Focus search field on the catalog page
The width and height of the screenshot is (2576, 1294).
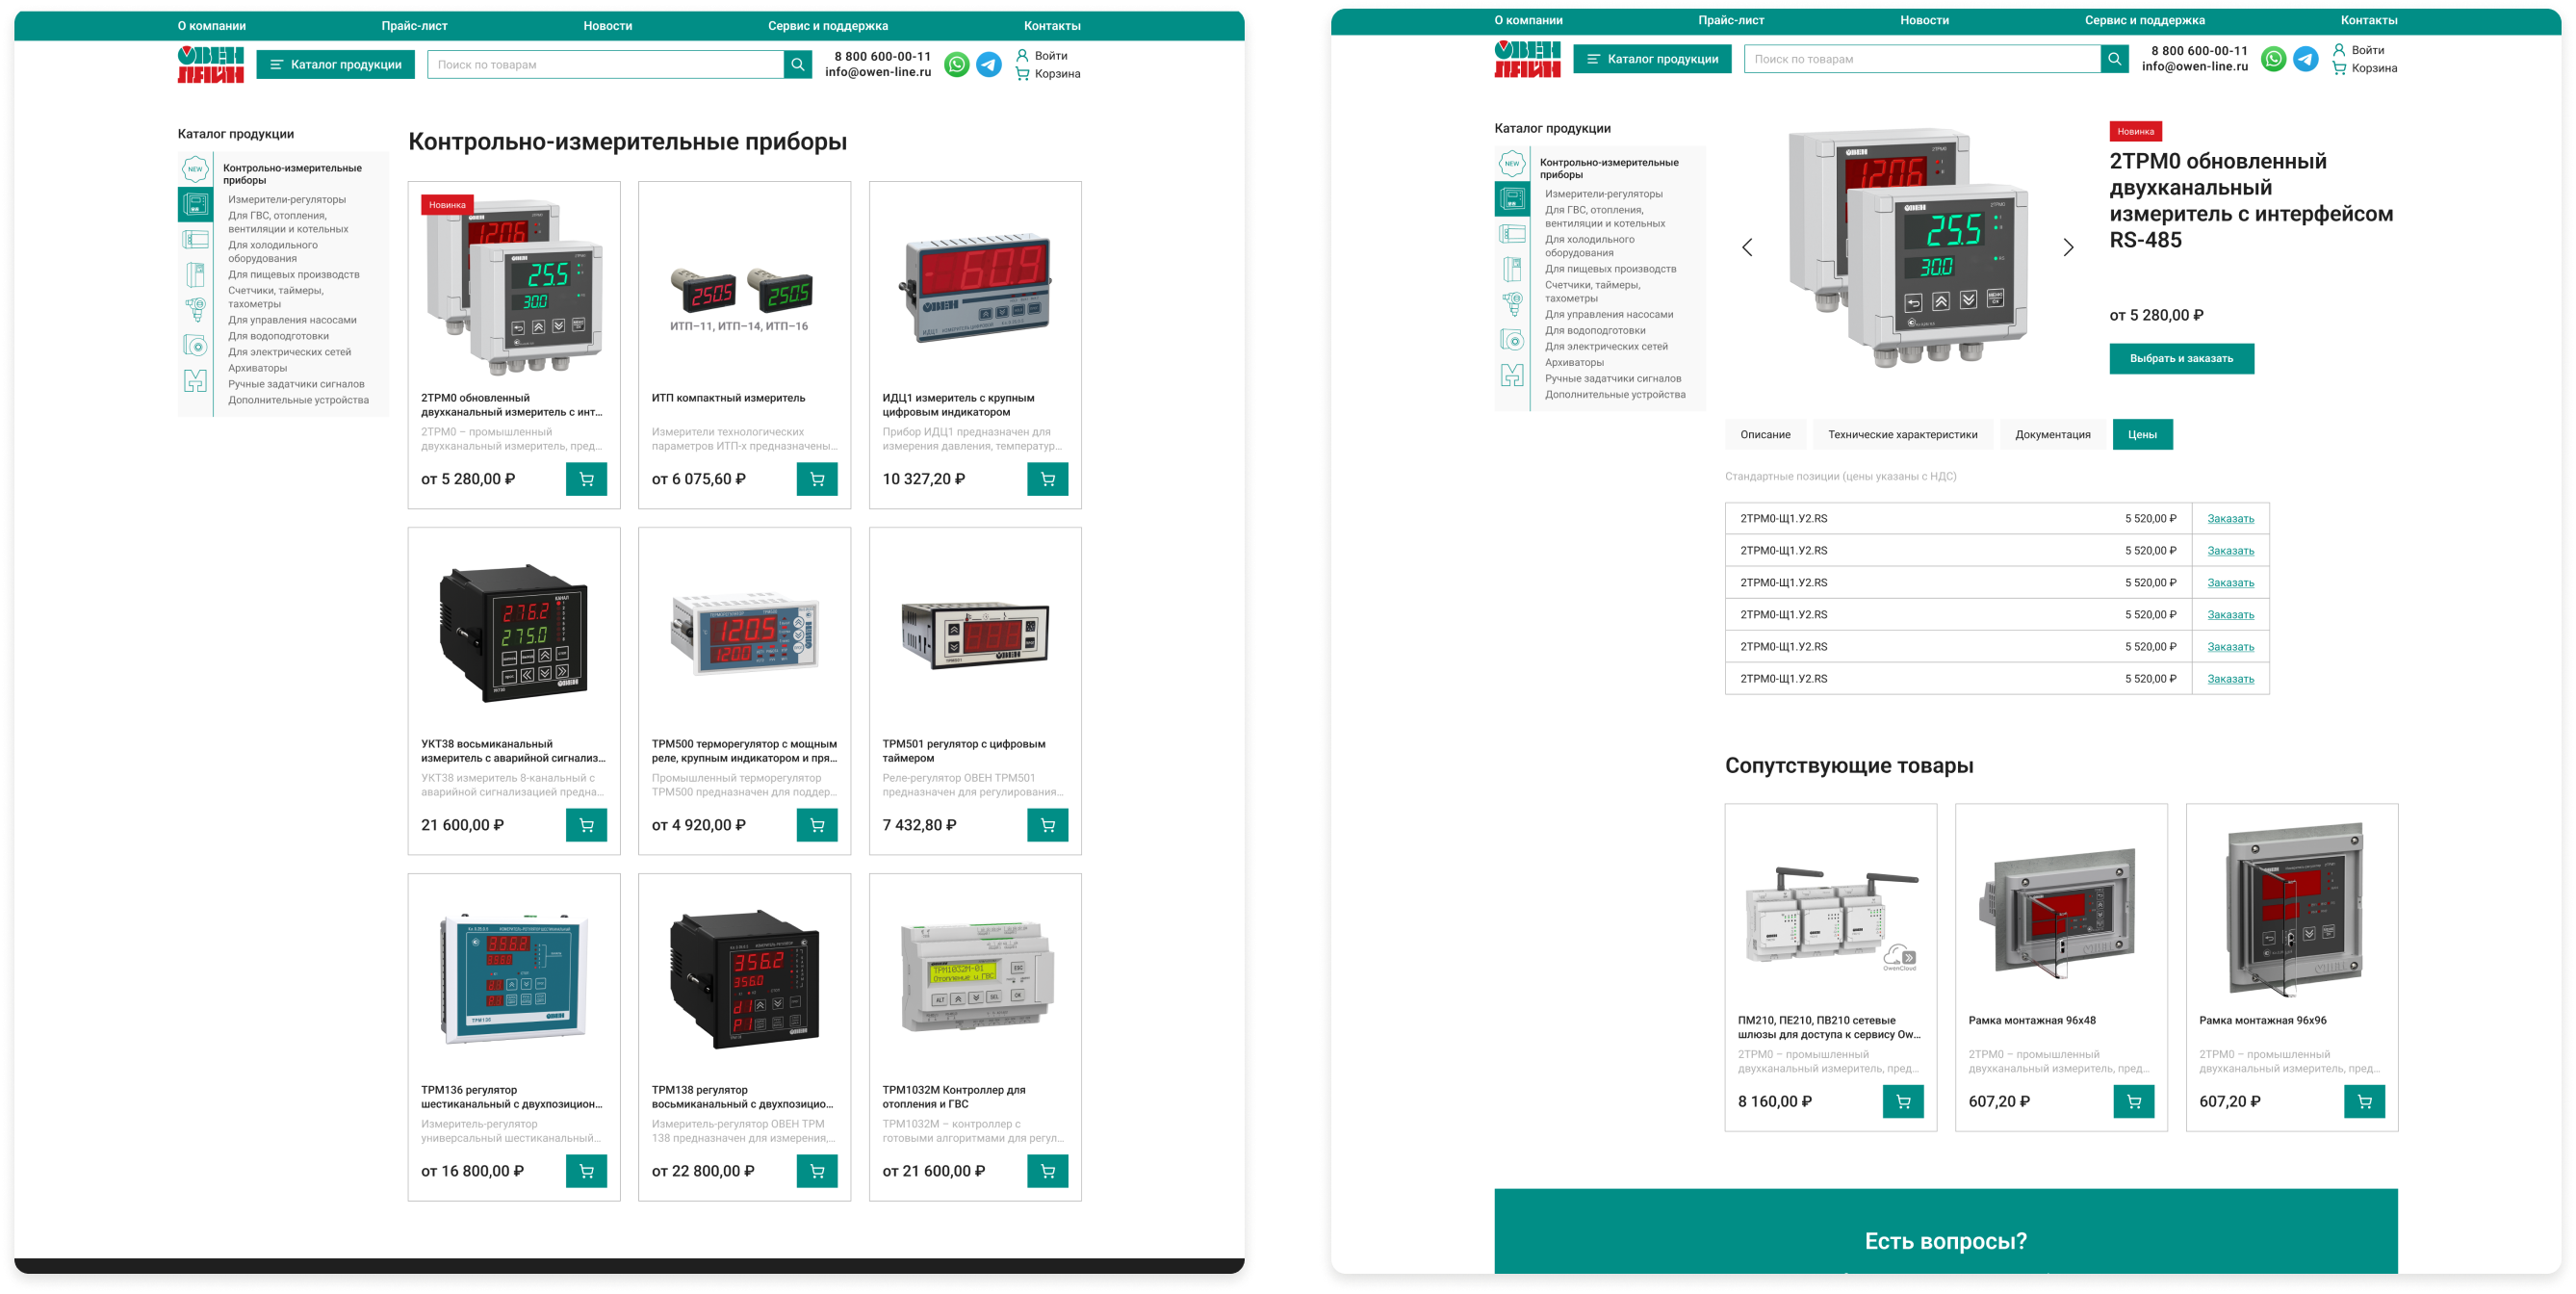[x=606, y=65]
